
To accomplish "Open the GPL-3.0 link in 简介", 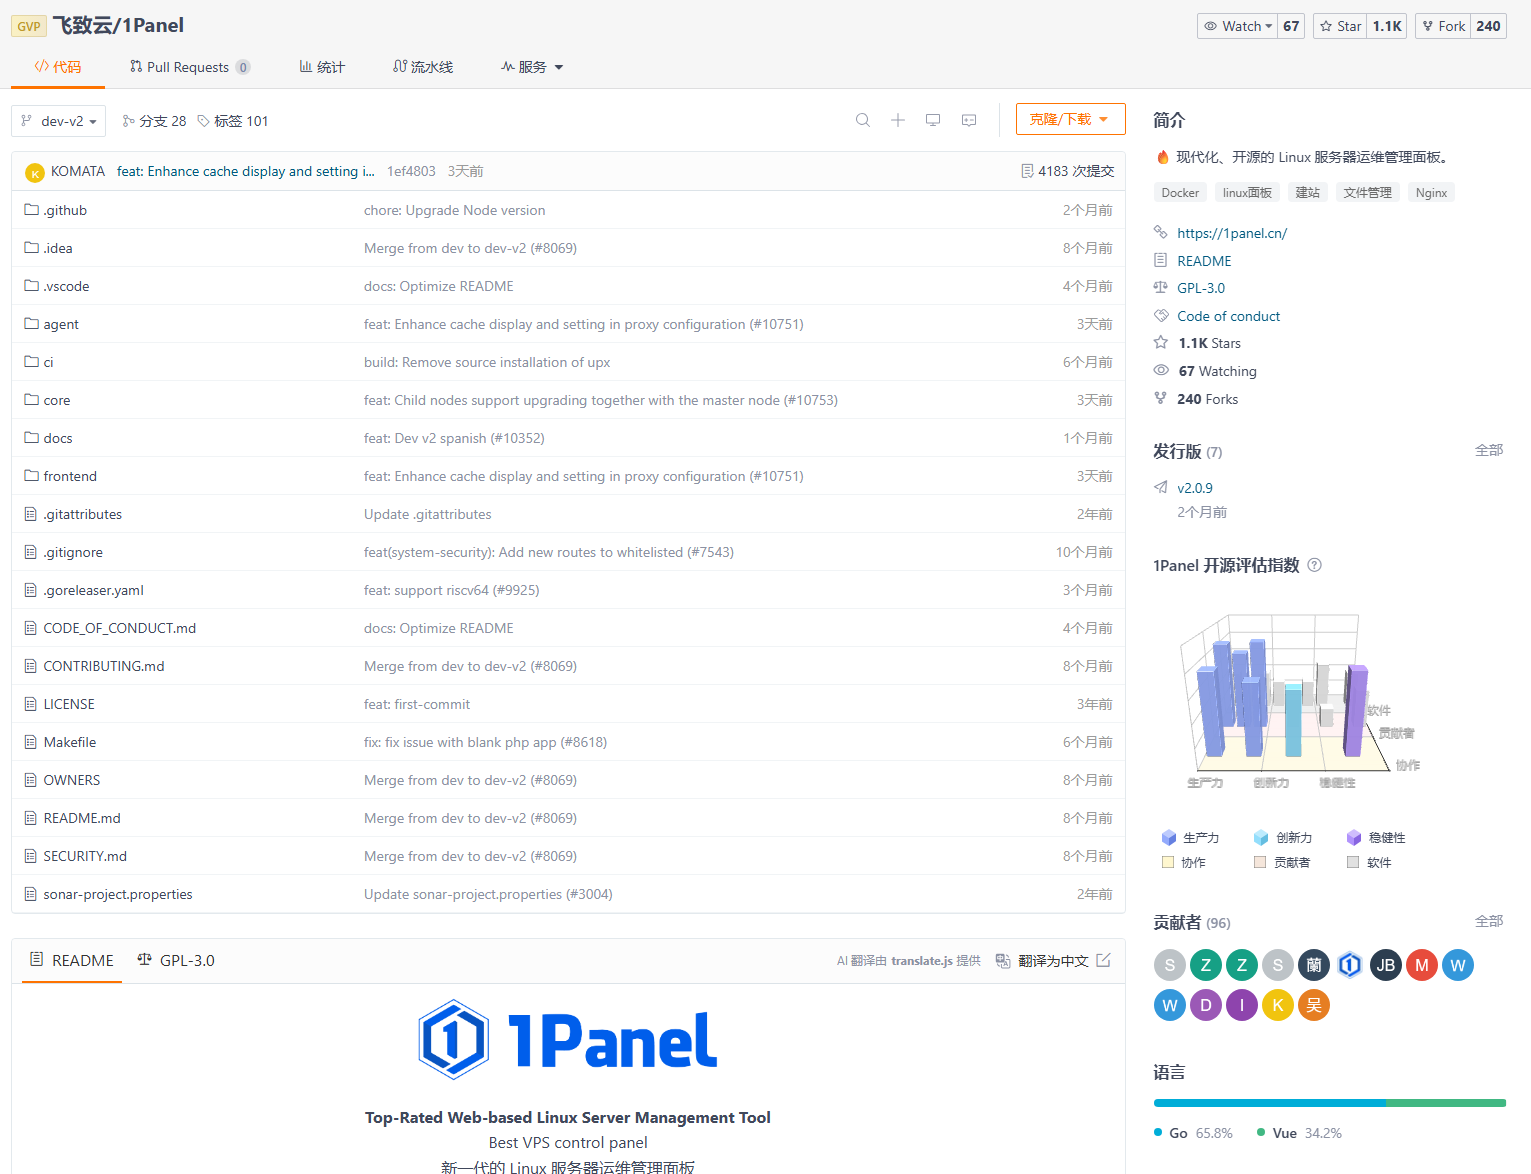I will (1201, 288).
